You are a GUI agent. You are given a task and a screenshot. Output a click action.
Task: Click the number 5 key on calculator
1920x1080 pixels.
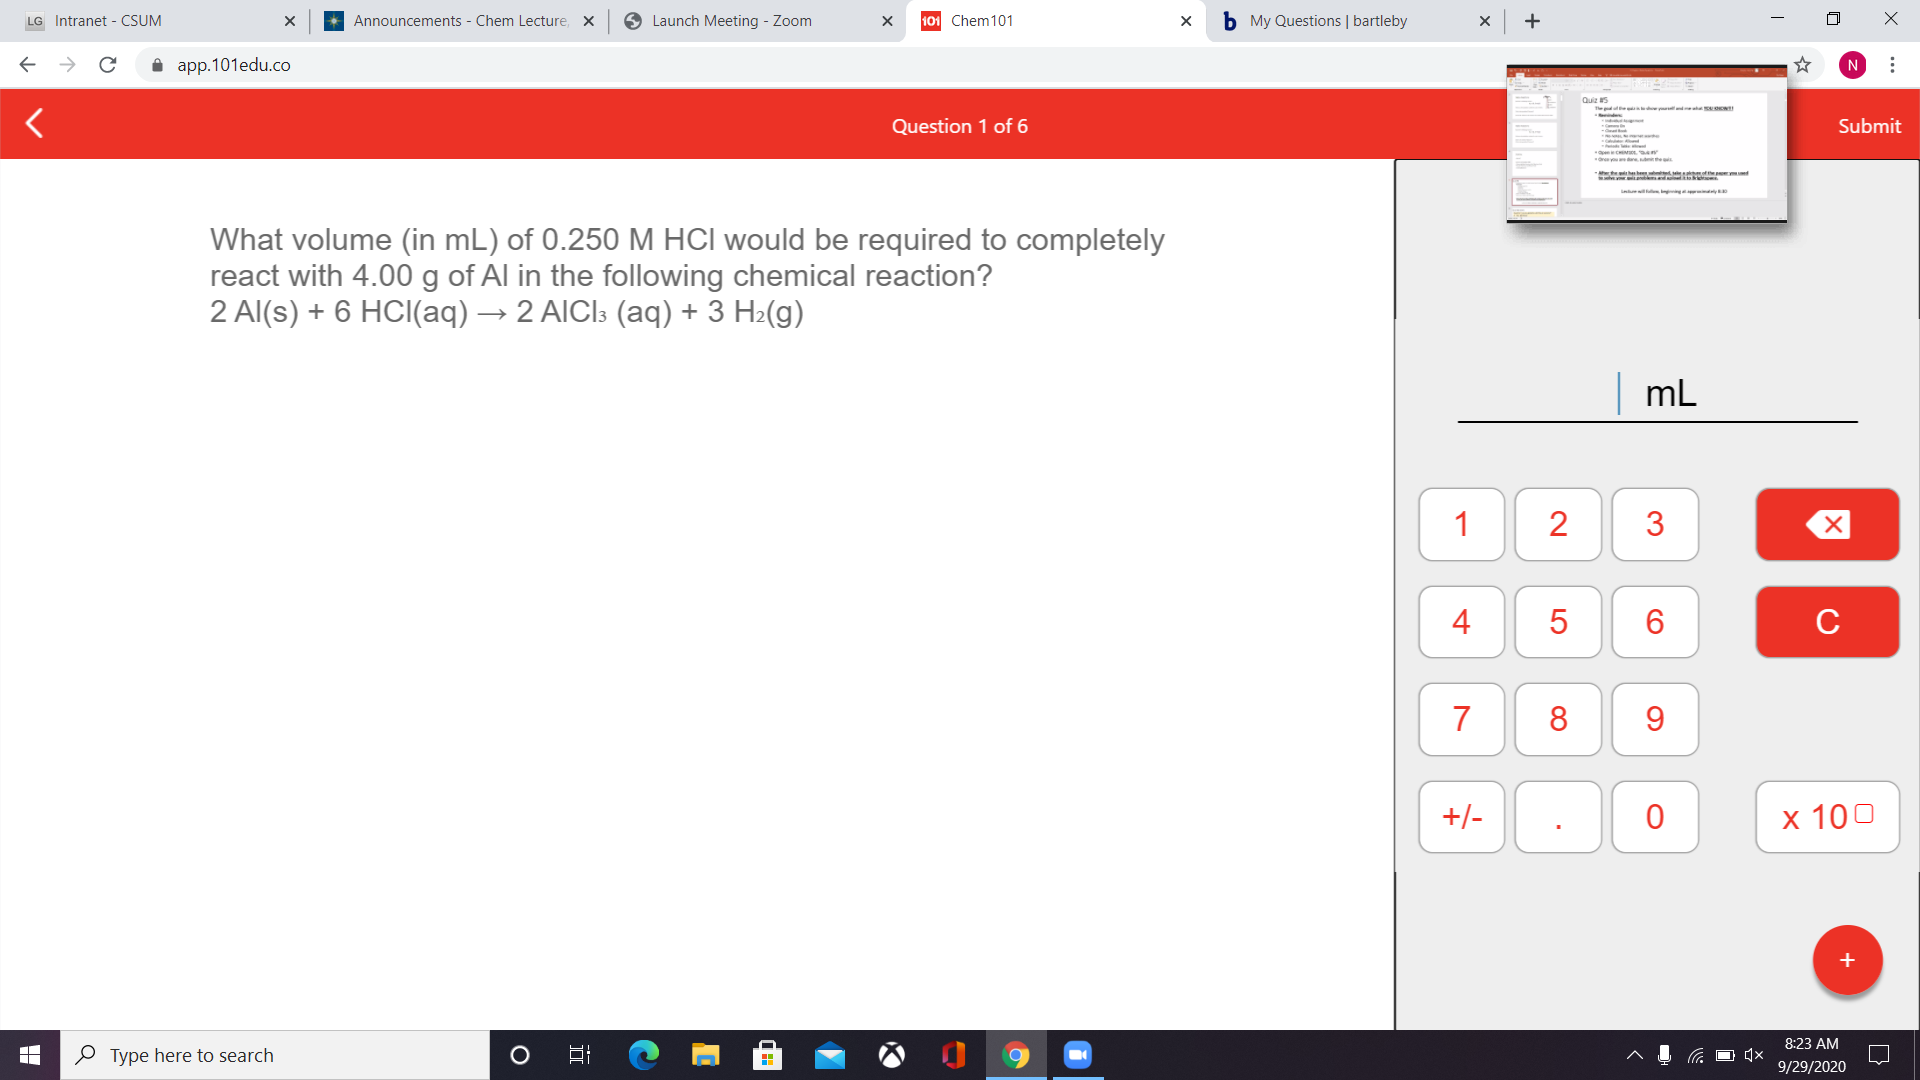click(1556, 620)
